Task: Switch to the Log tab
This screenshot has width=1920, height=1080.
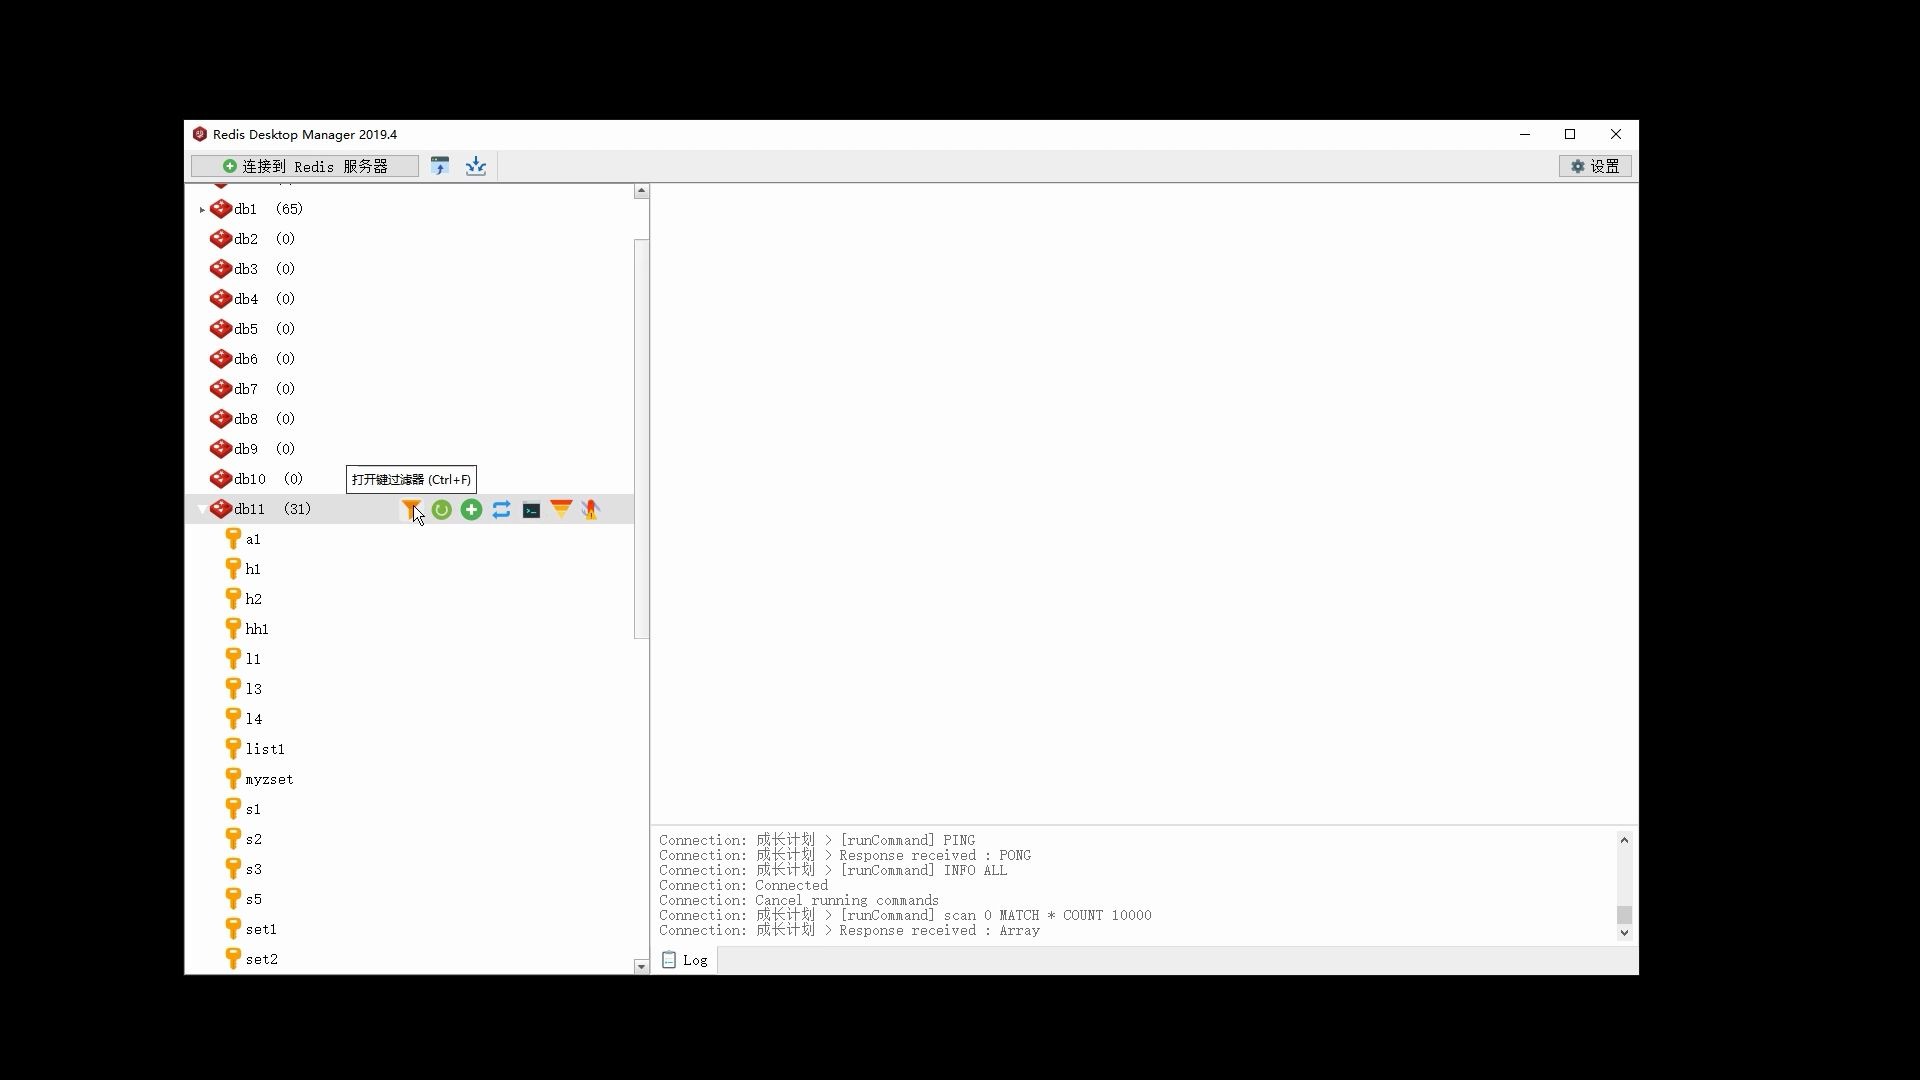Action: pos(685,960)
